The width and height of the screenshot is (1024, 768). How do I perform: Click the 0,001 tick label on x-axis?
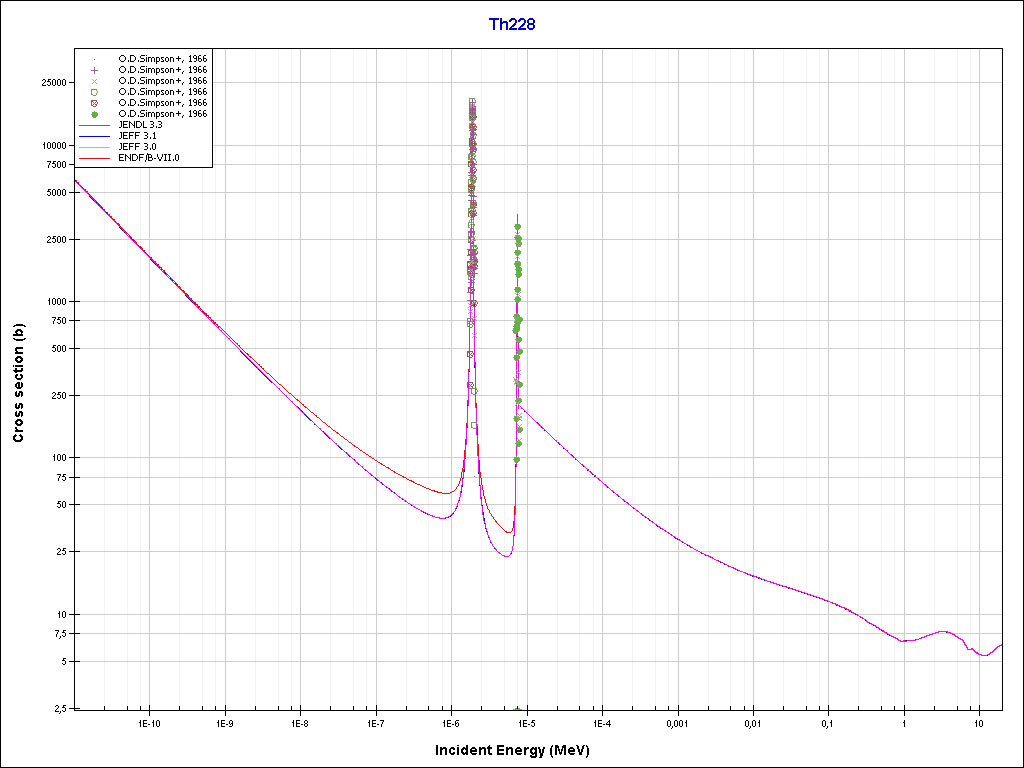(677, 722)
